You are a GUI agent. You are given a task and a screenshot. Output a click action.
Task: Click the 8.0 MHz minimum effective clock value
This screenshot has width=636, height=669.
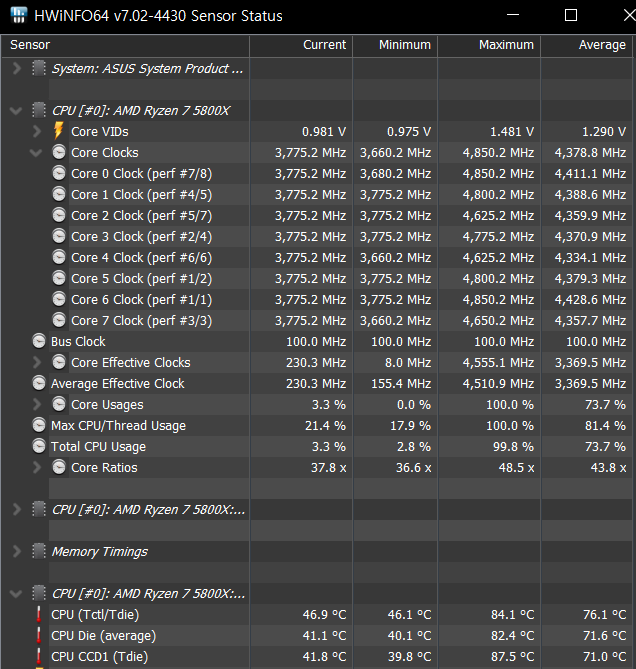[408, 363]
